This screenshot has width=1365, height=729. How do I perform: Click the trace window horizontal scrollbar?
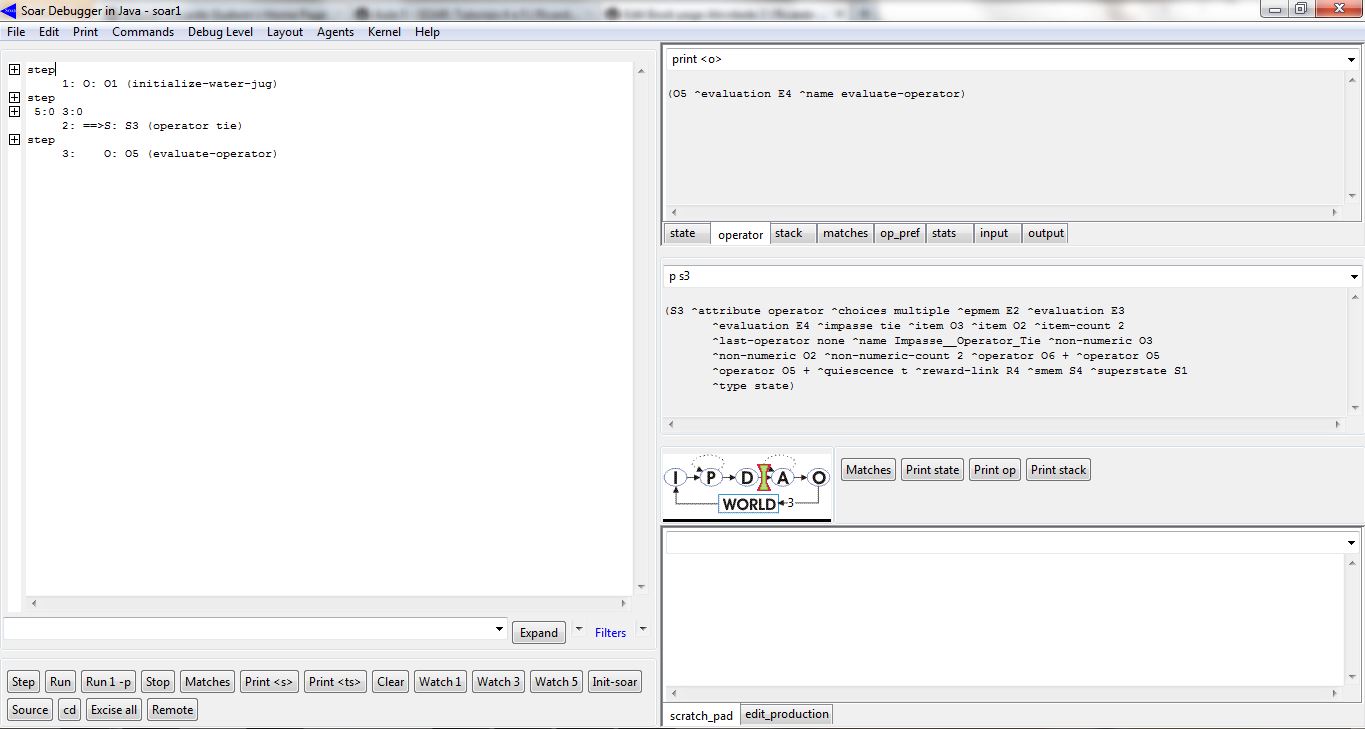(328, 604)
